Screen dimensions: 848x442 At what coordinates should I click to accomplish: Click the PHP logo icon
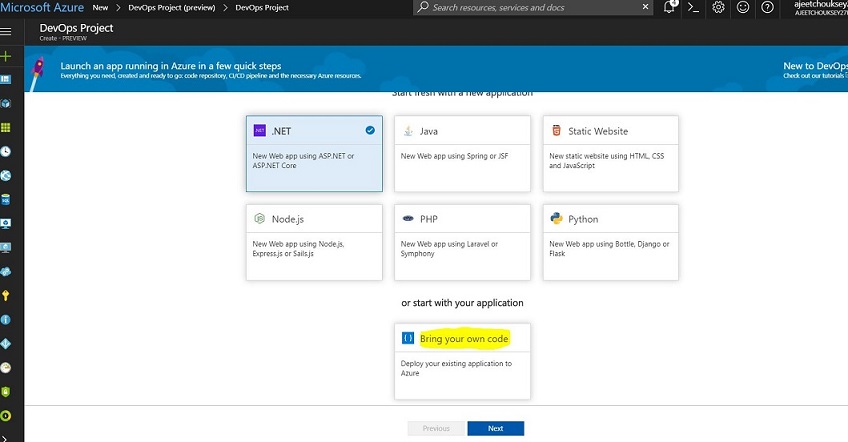pyautogui.click(x=408, y=219)
